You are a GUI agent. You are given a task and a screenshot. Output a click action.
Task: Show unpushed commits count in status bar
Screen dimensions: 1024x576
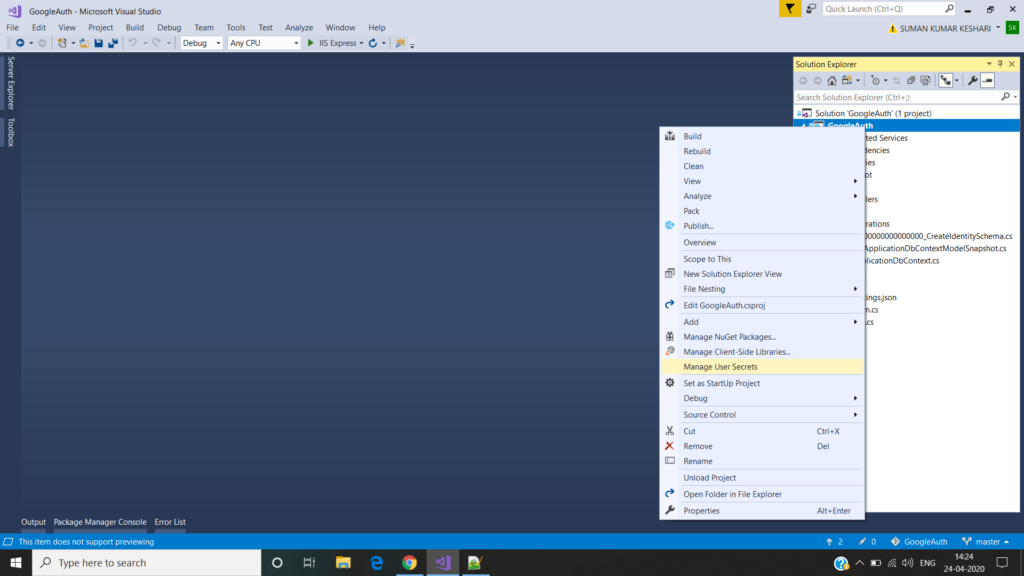tap(835, 541)
